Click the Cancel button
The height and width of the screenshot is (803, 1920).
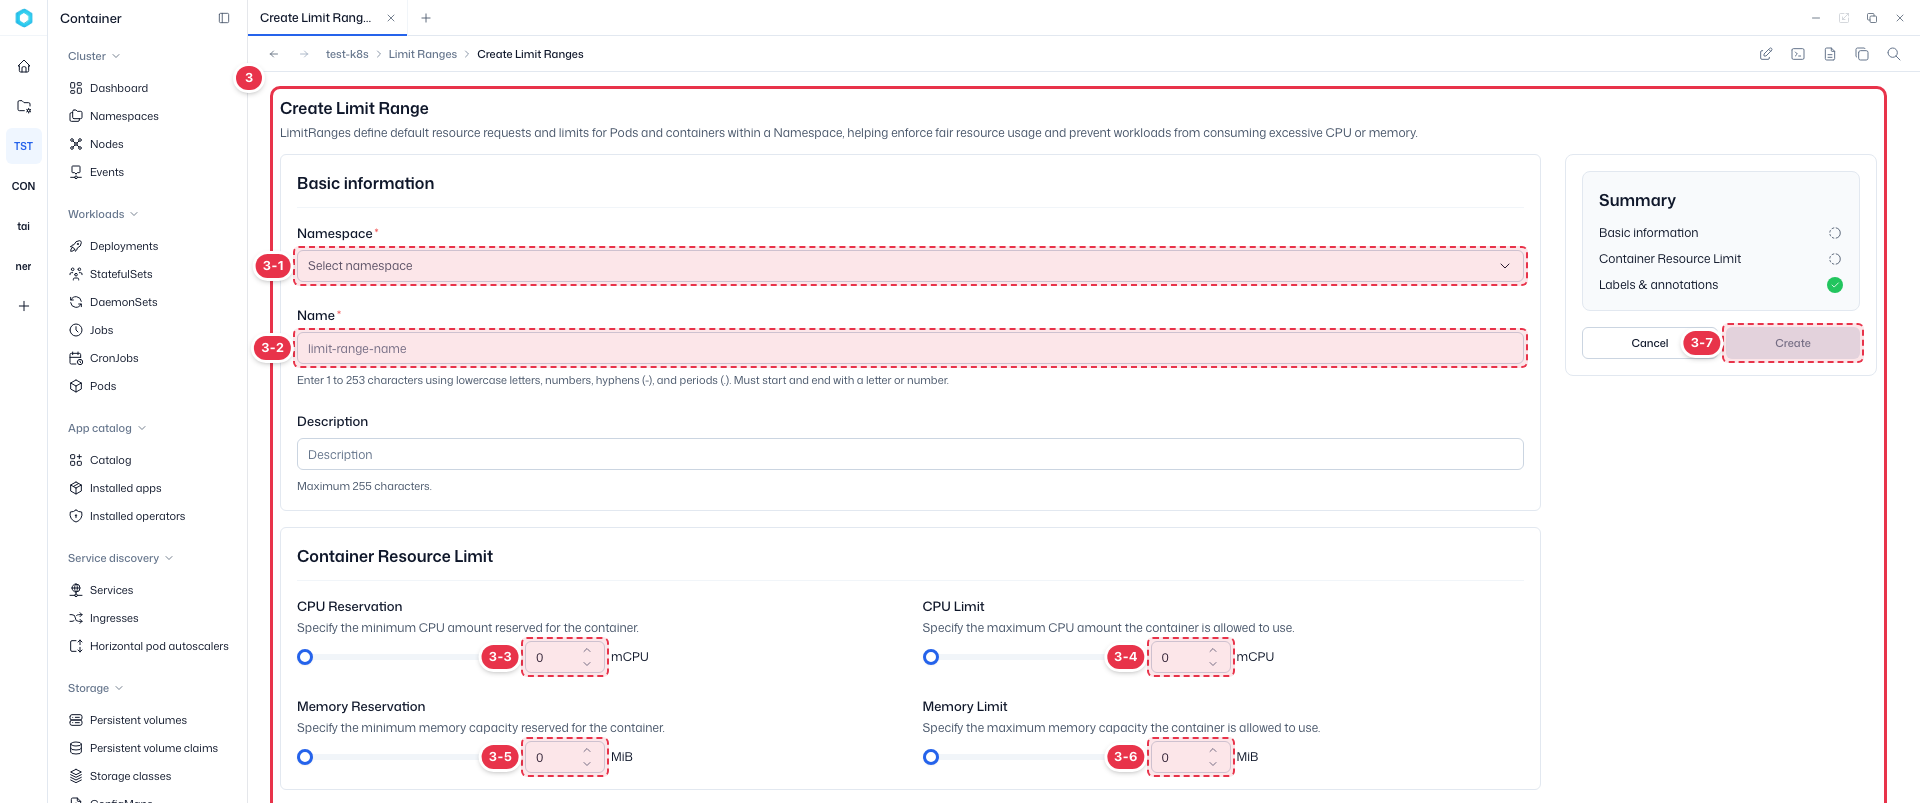(1650, 343)
